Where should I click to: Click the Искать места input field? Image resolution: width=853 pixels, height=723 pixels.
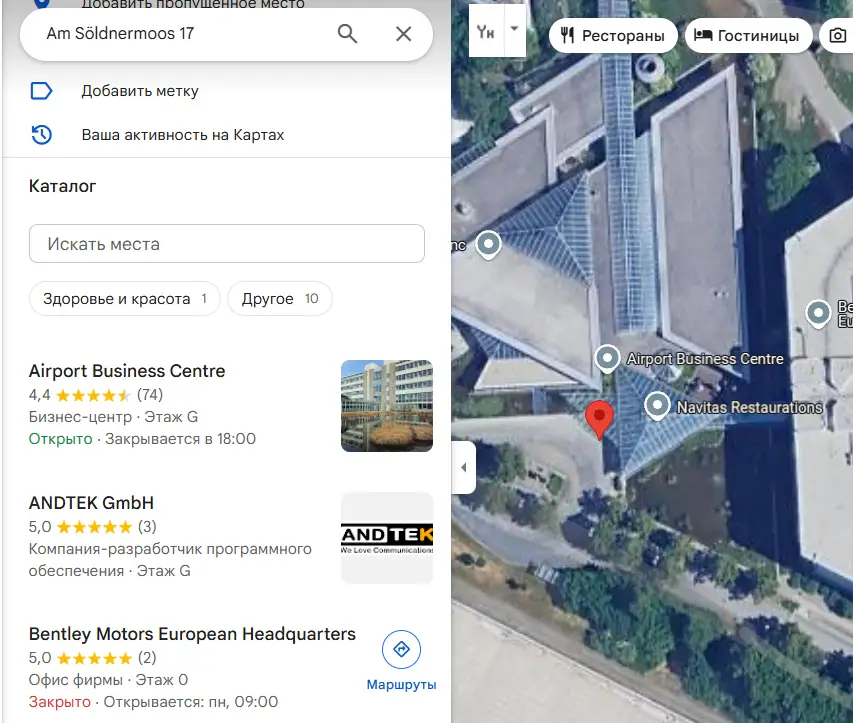[x=226, y=244]
